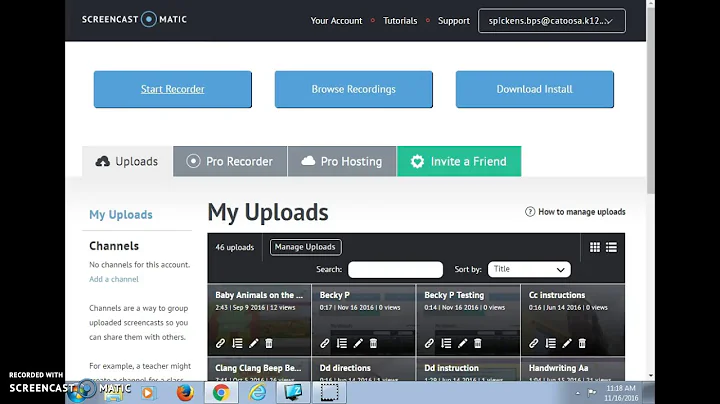
Task: Open the monitor app in taskbar
Action: tap(293, 393)
